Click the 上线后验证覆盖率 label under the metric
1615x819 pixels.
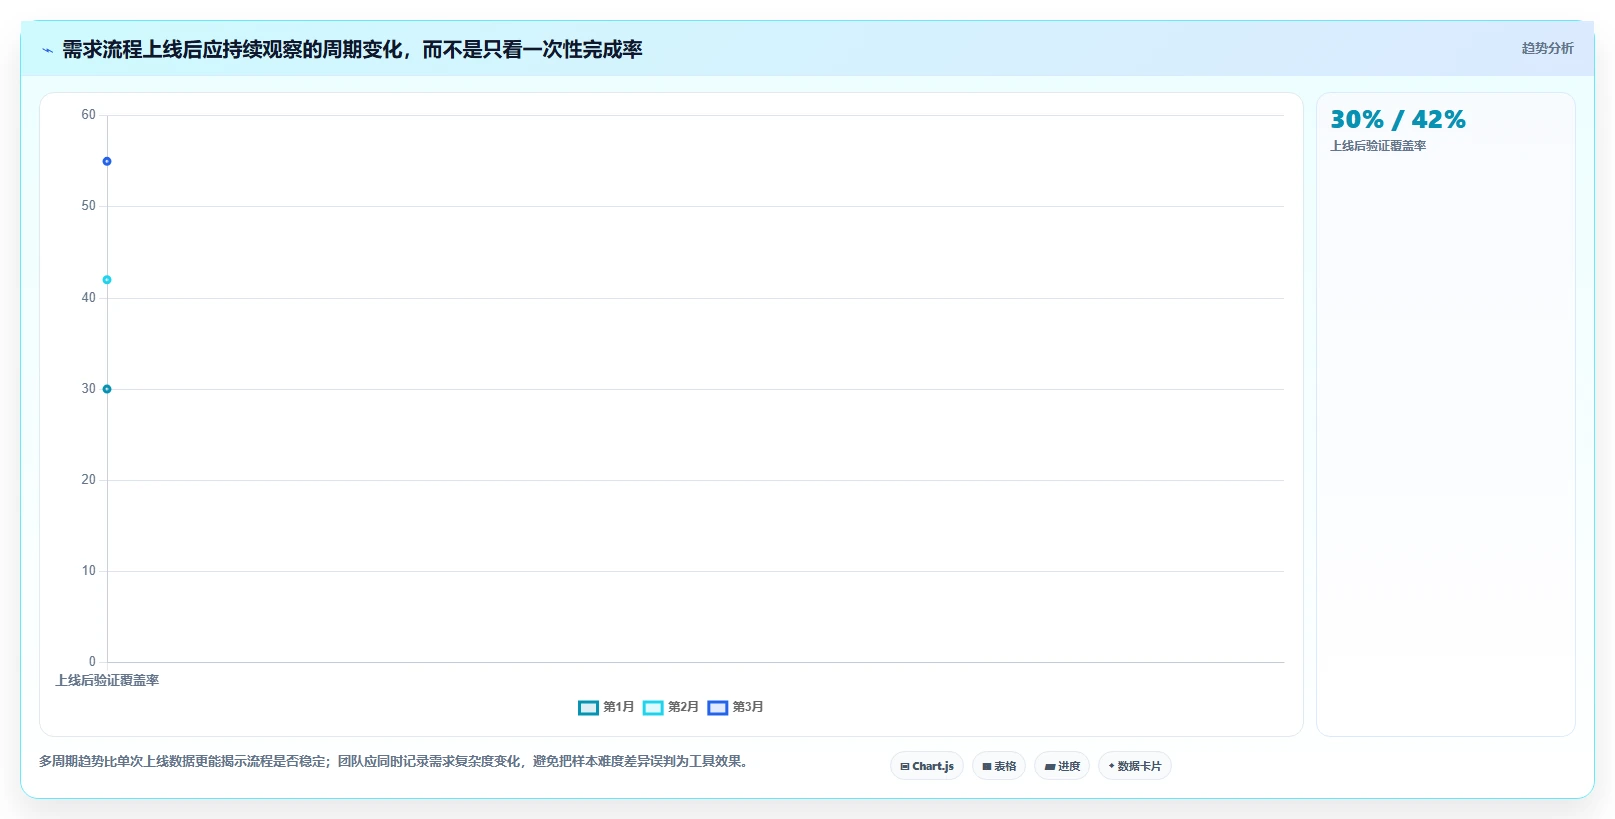tap(1378, 146)
